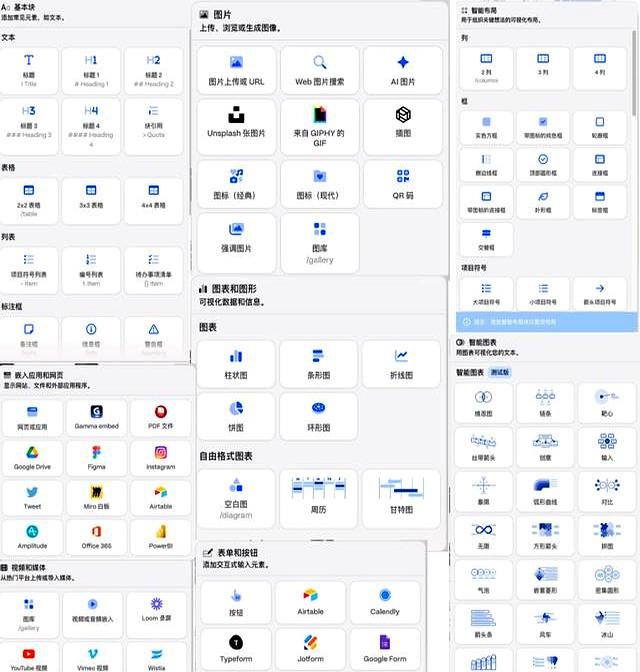Insert a 按钮 button element

[x=236, y=602]
